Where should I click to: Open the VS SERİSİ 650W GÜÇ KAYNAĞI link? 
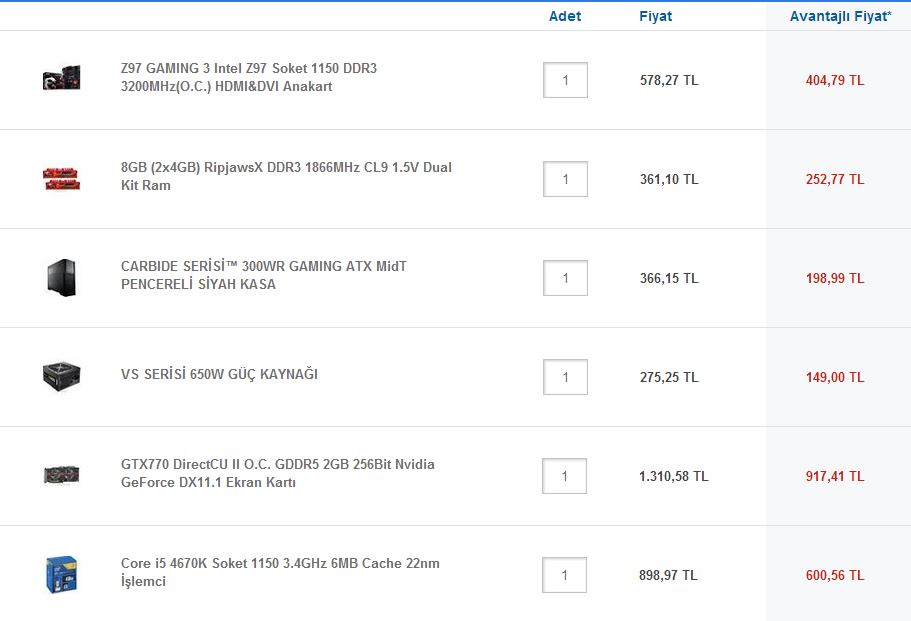coord(219,374)
